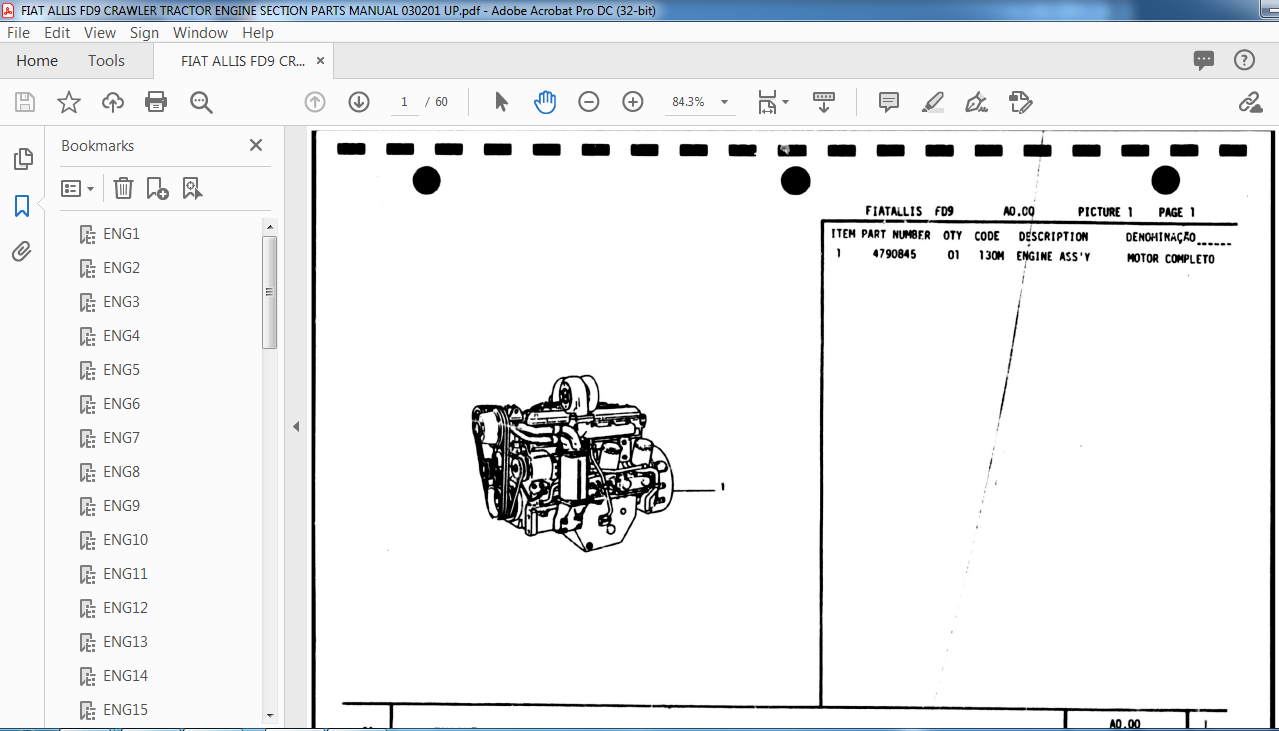Go to next page arrow
The width and height of the screenshot is (1279, 731).
click(x=359, y=102)
